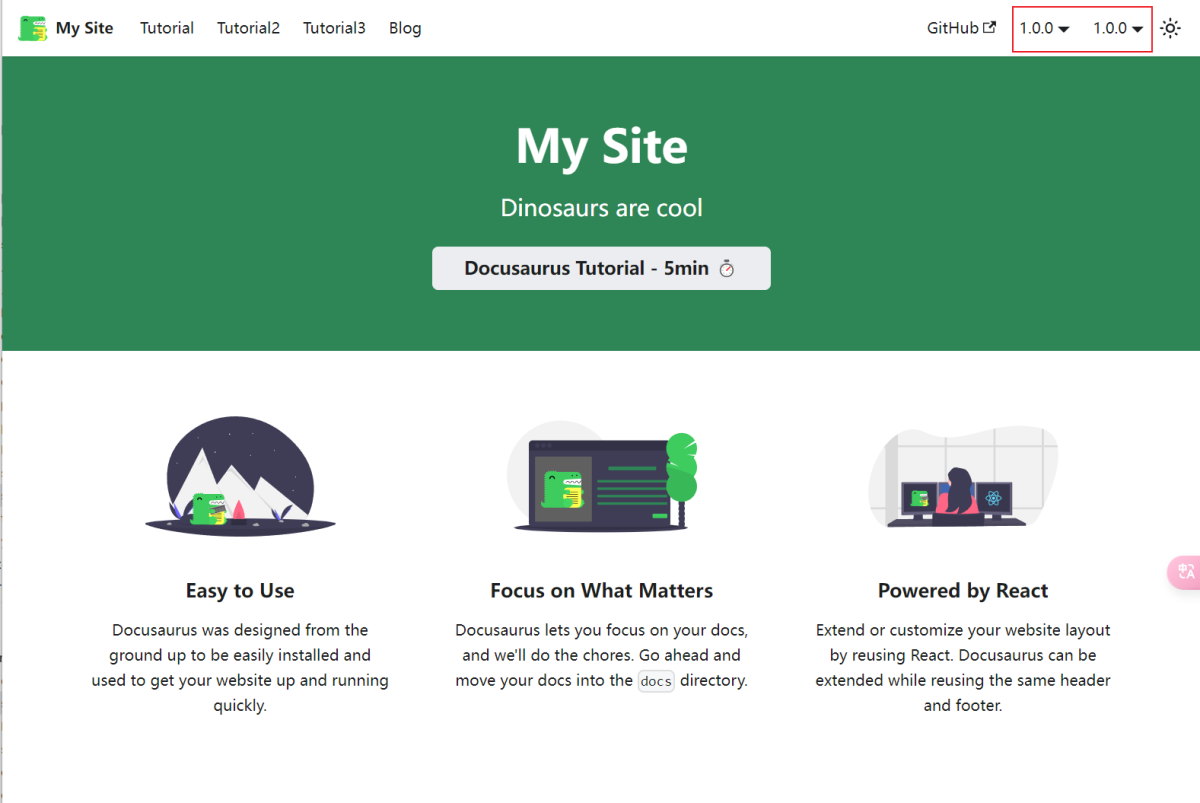The image size is (1200, 803).
Task: Toggle the light/dark mode sun icon
Action: coord(1170,28)
